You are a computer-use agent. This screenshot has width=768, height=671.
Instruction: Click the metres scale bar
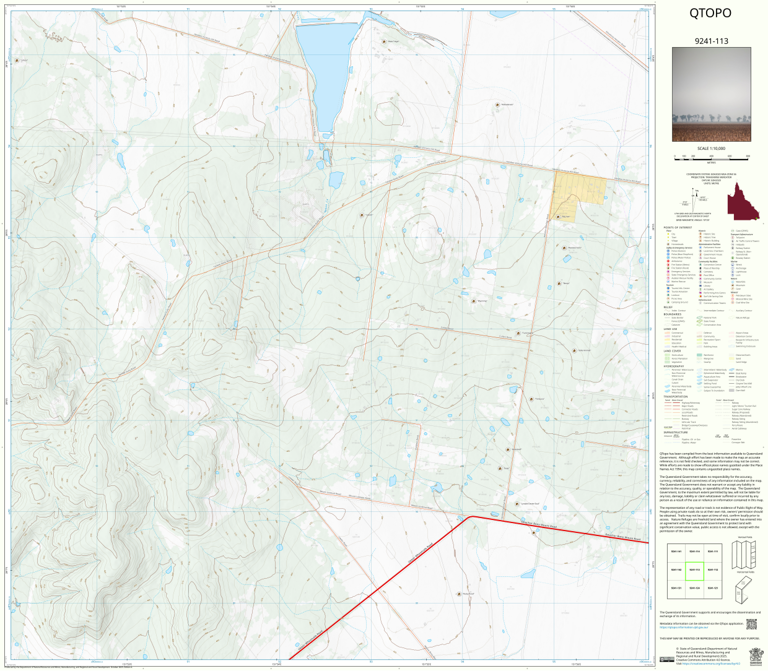(711, 157)
